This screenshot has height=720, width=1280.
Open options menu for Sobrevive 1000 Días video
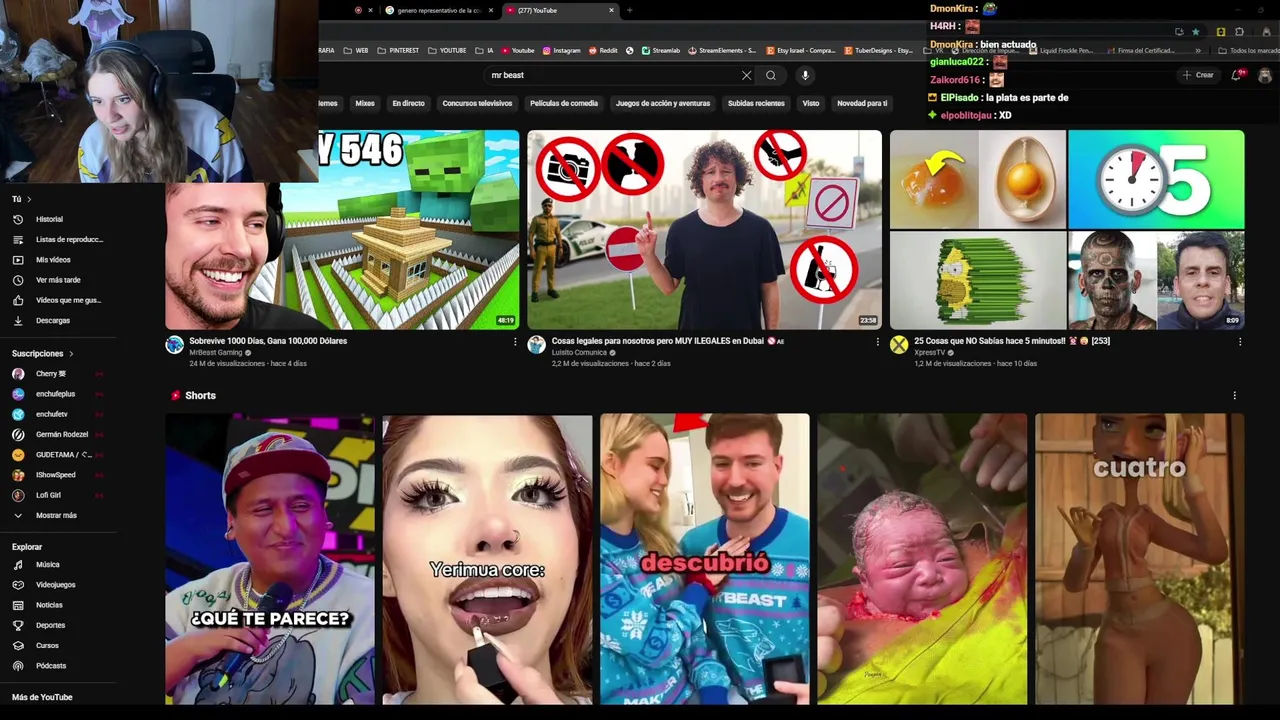[515, 342]
